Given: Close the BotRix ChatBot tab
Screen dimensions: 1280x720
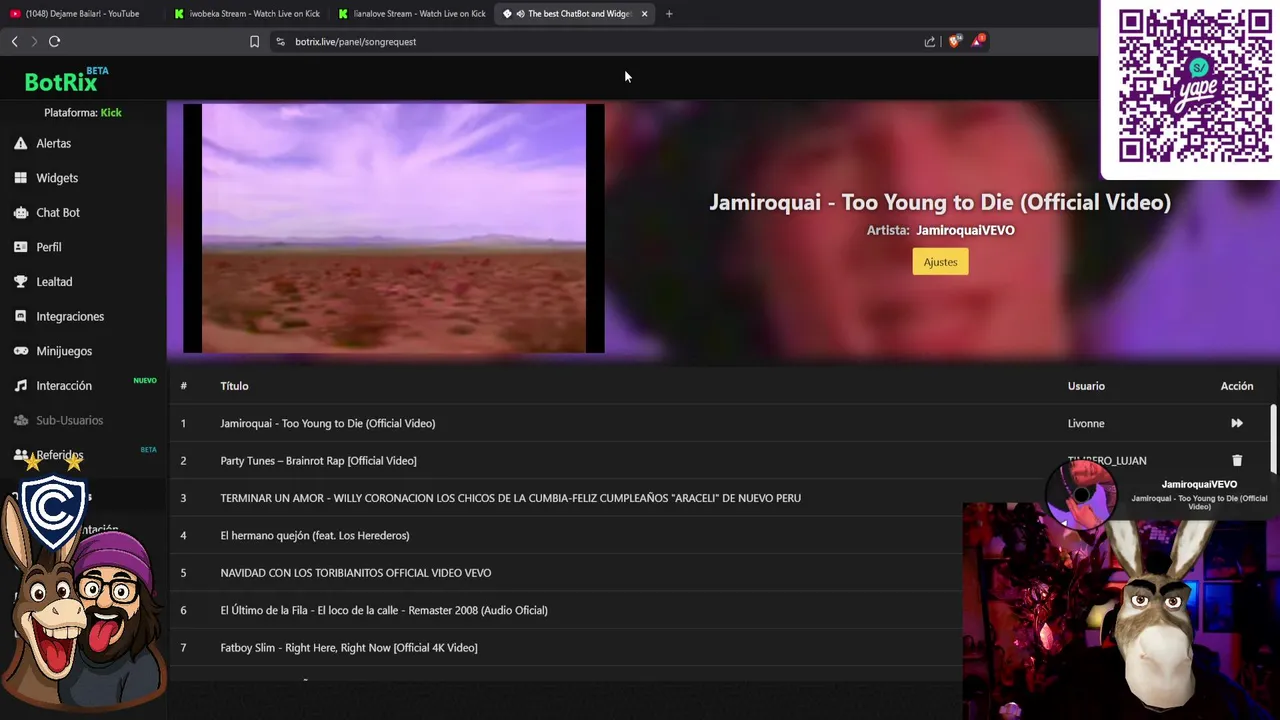Looking at the screenshot, I should pyautogui.click(x=644, y=14).
